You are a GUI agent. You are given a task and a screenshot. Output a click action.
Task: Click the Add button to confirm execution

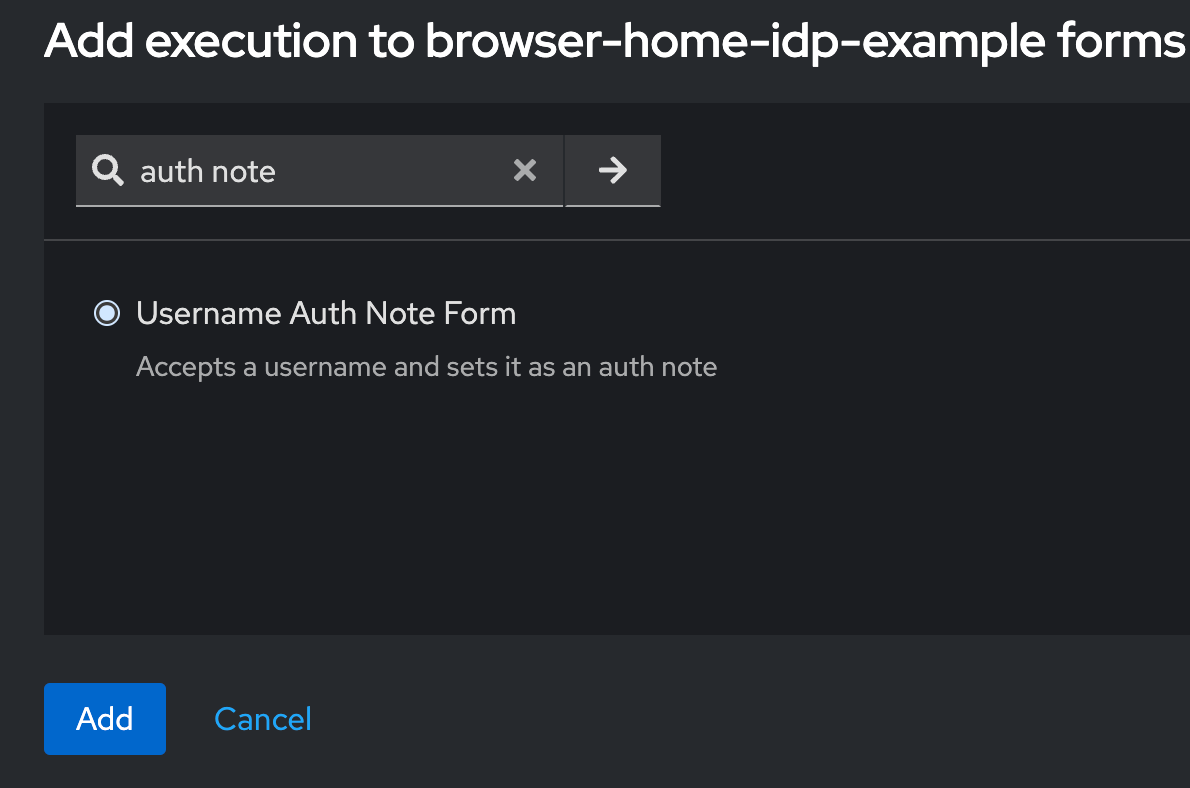(104, 718)
